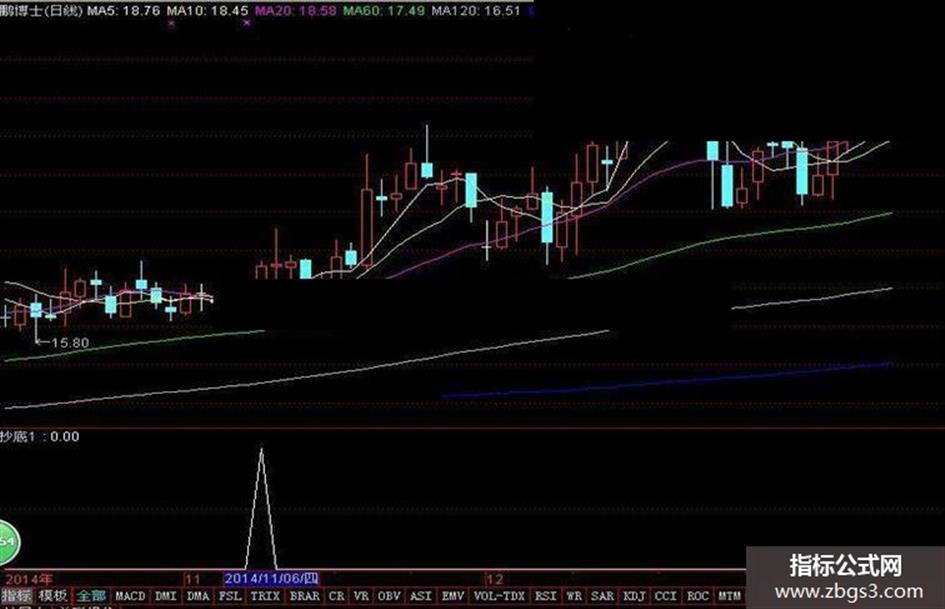The width and height of the screenshot is (945, 609).
Task: Open the EMV indicator
Action: click(453, 596)
